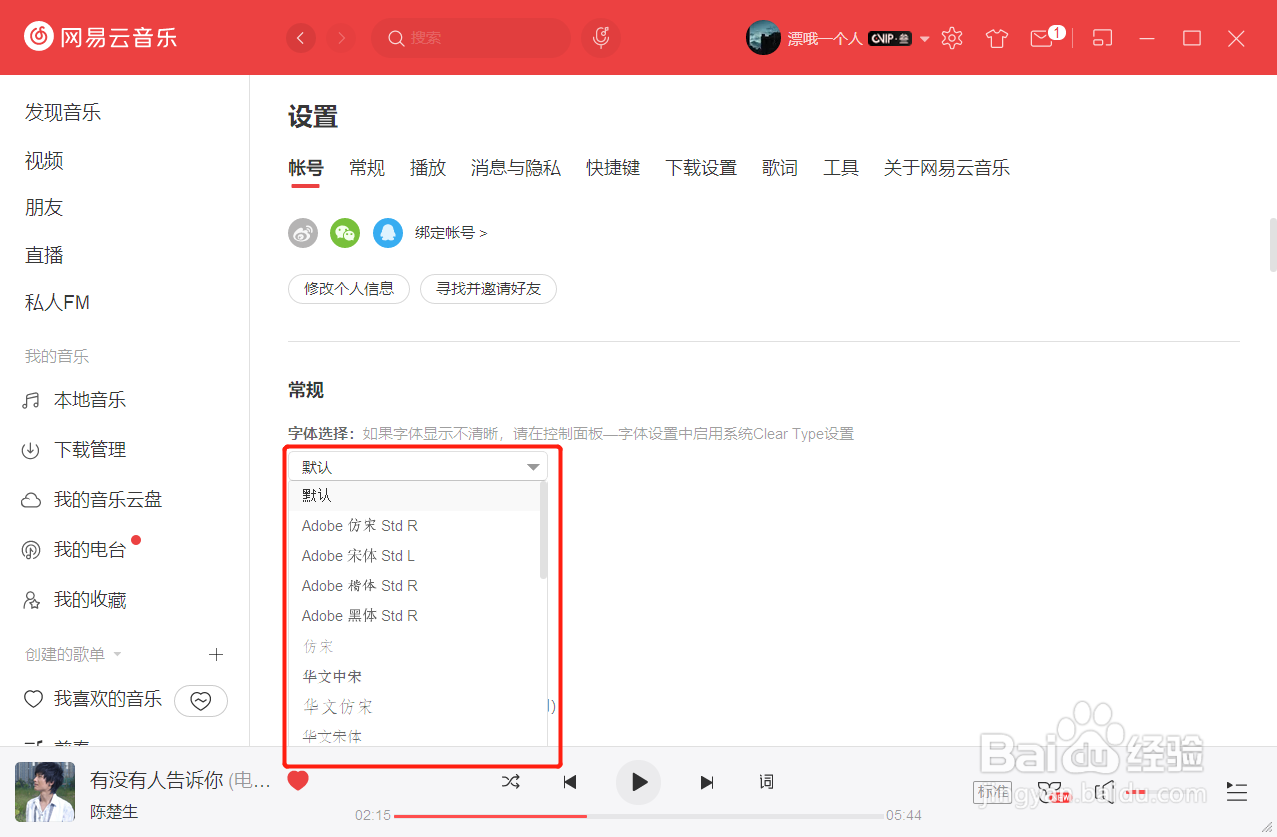
Task: Go back with the left arrow button
Action: click(x=301, y=38)
